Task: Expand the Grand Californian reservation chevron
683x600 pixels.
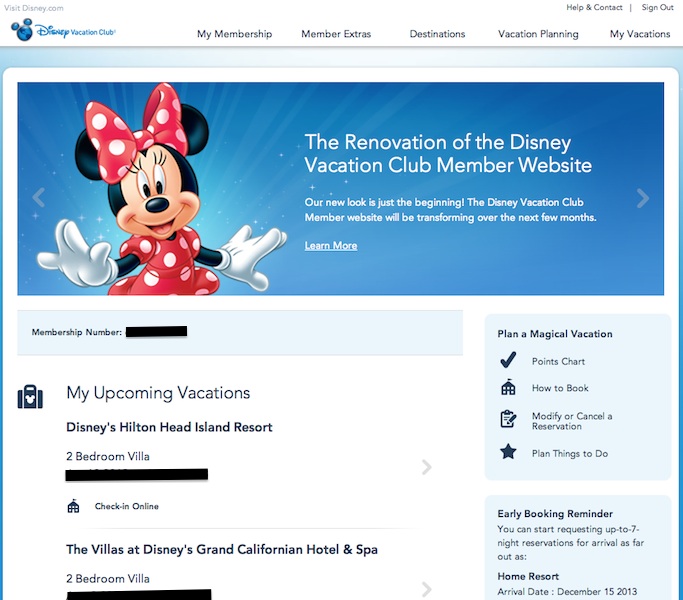Action: (x=426, y=589)
